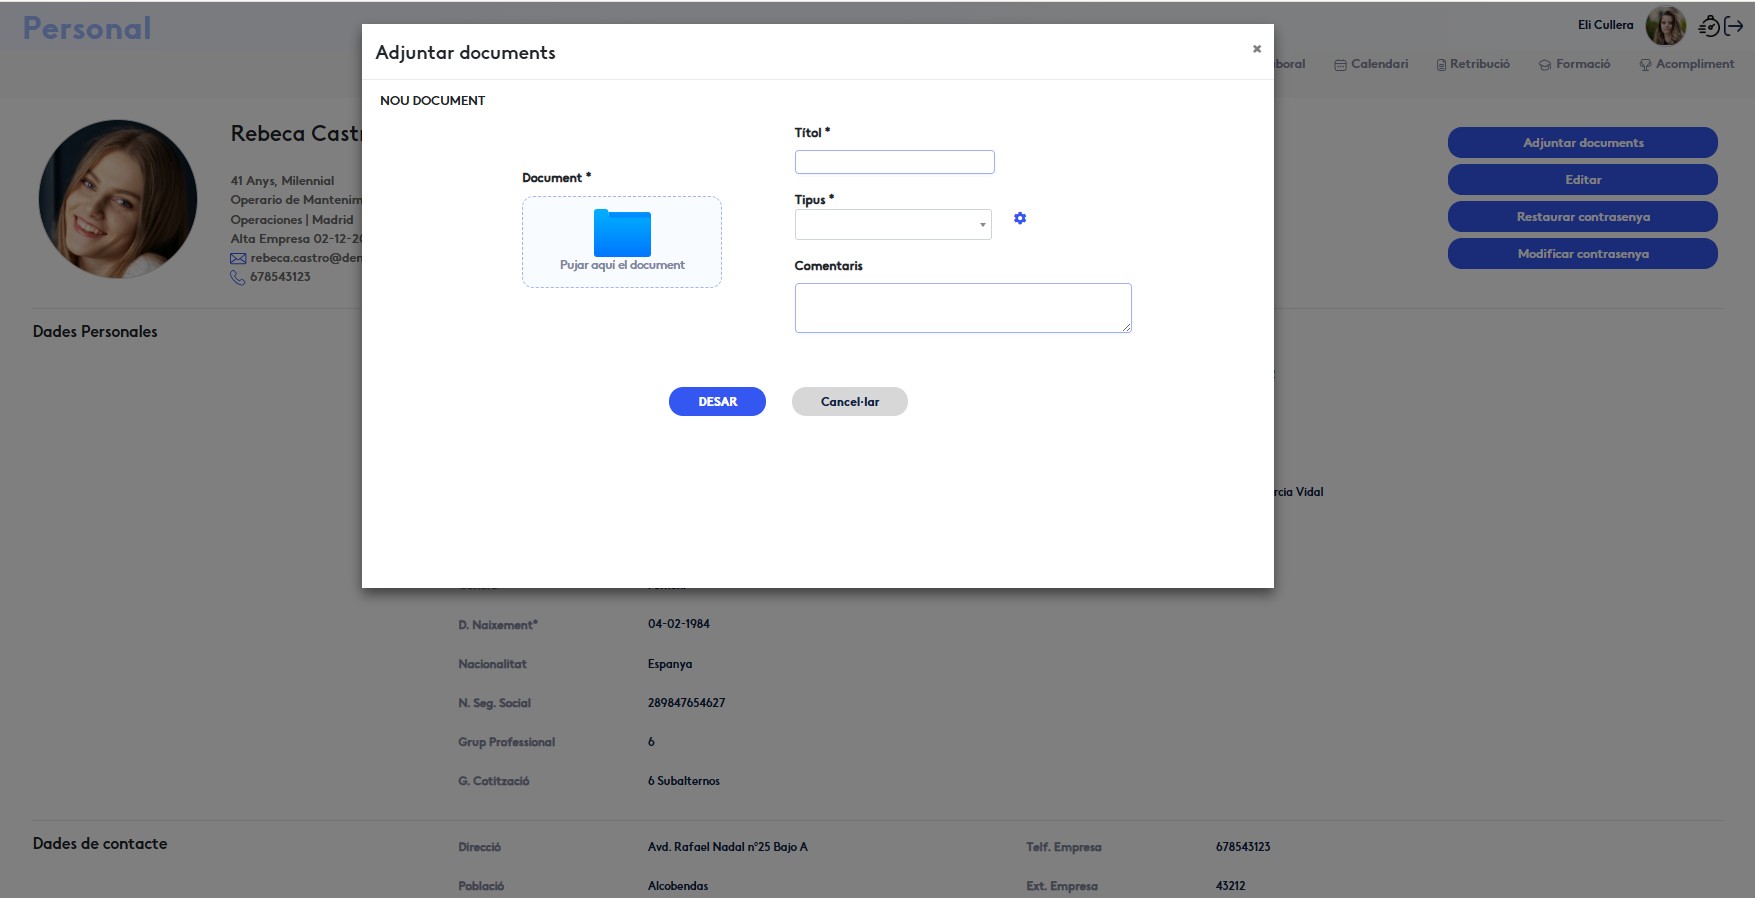This screenshot has width=1755, height=898.
Task: Open the Tipus dropdown
Action: (893, 225)
